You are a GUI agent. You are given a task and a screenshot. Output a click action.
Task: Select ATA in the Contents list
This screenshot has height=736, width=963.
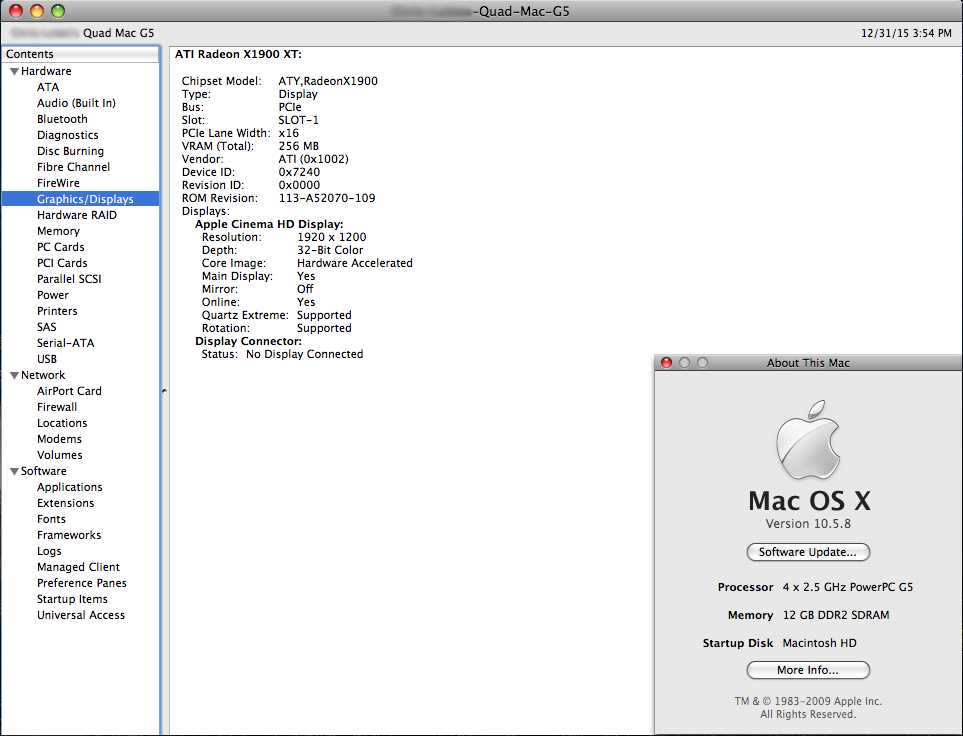(48, 87)
